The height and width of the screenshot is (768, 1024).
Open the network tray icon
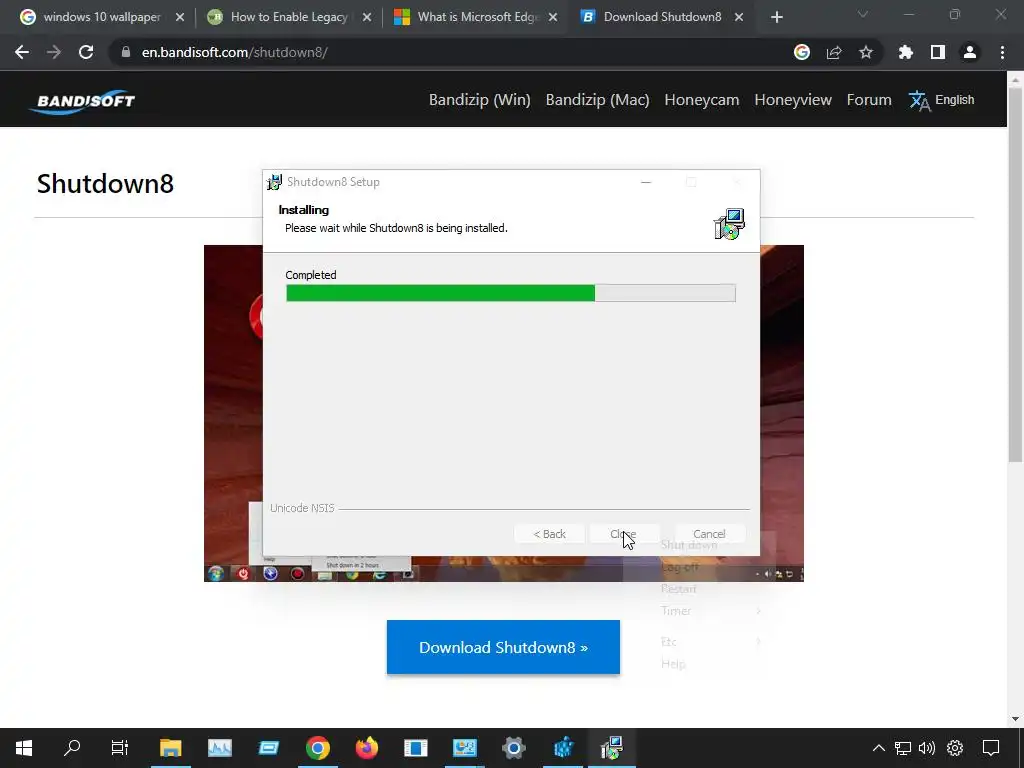(x=903, y=748)
